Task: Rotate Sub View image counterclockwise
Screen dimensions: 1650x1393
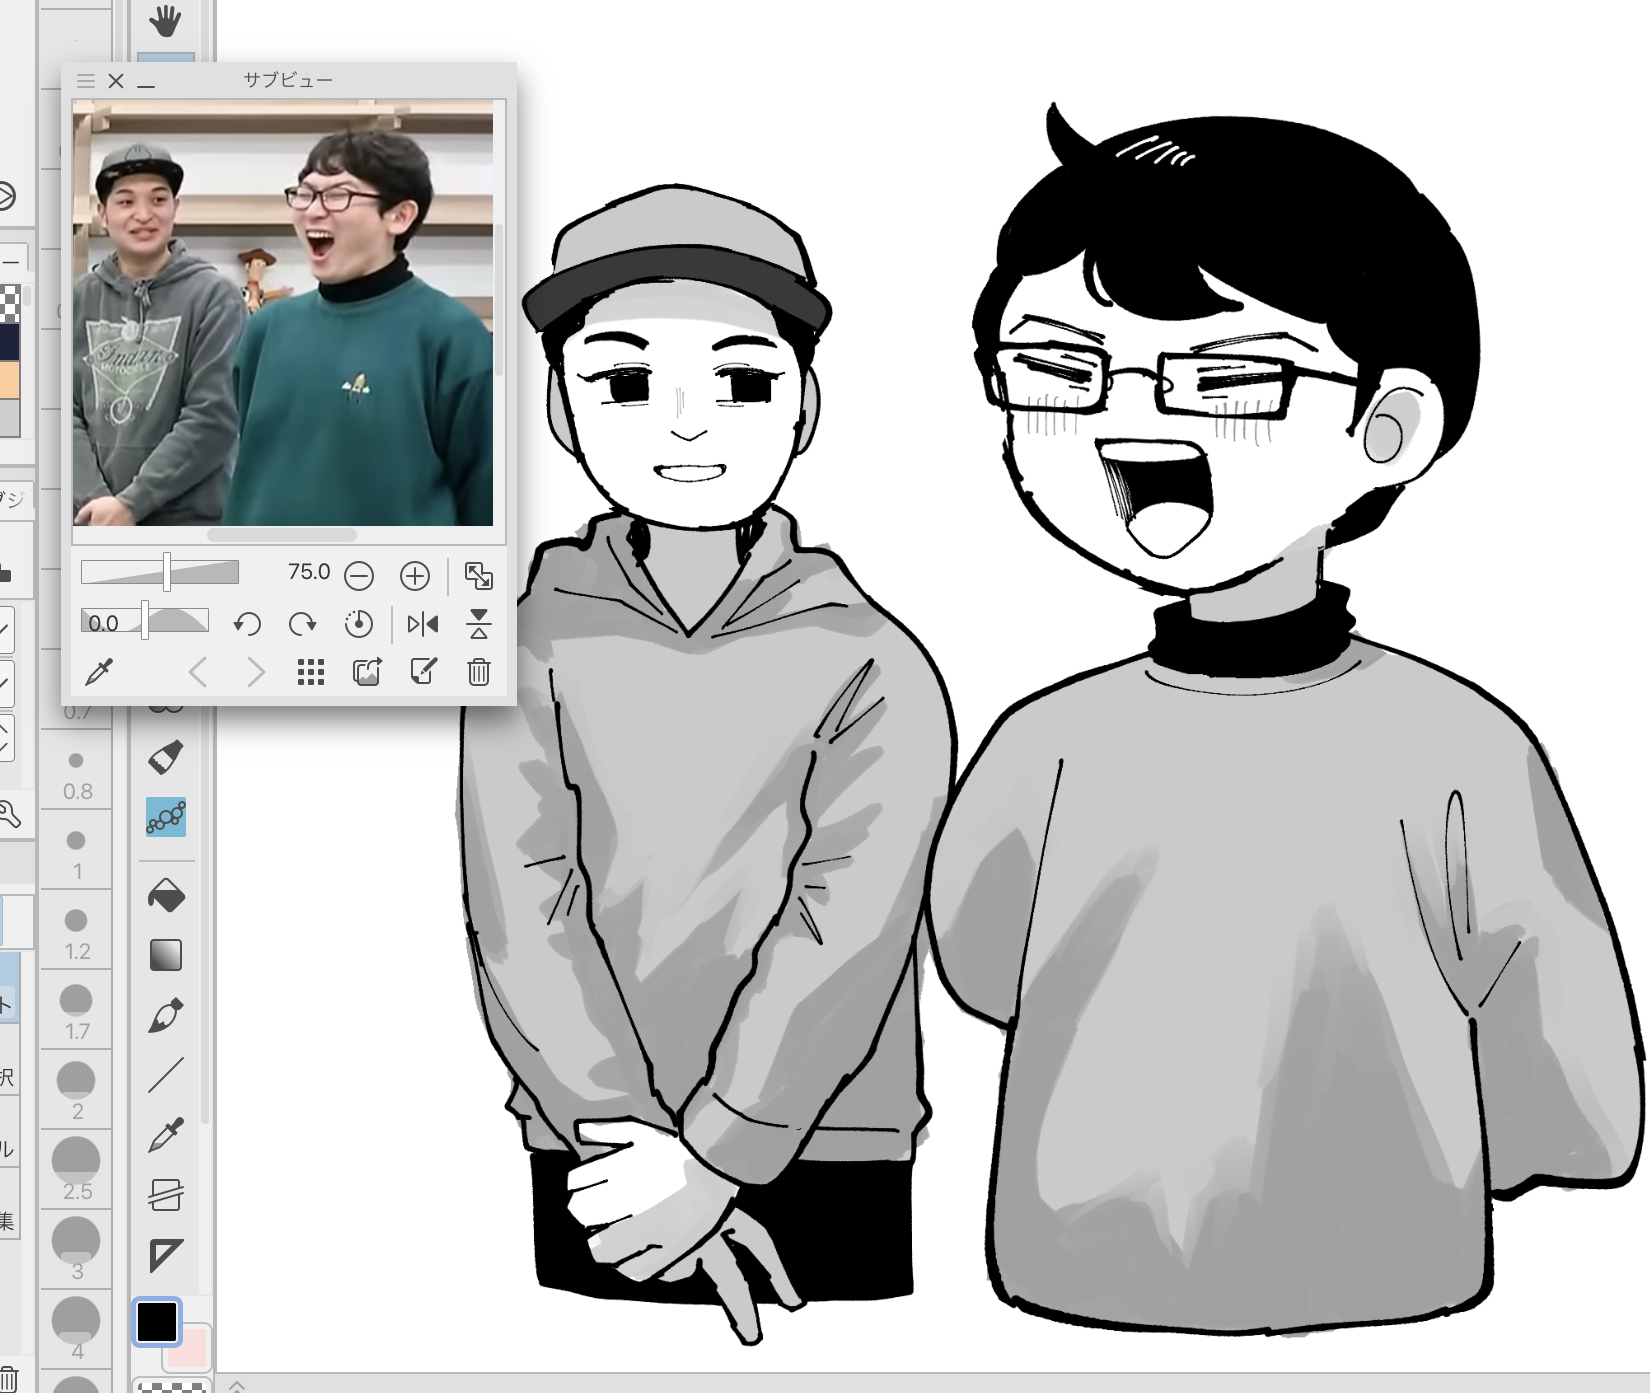Action: (246, 624)
